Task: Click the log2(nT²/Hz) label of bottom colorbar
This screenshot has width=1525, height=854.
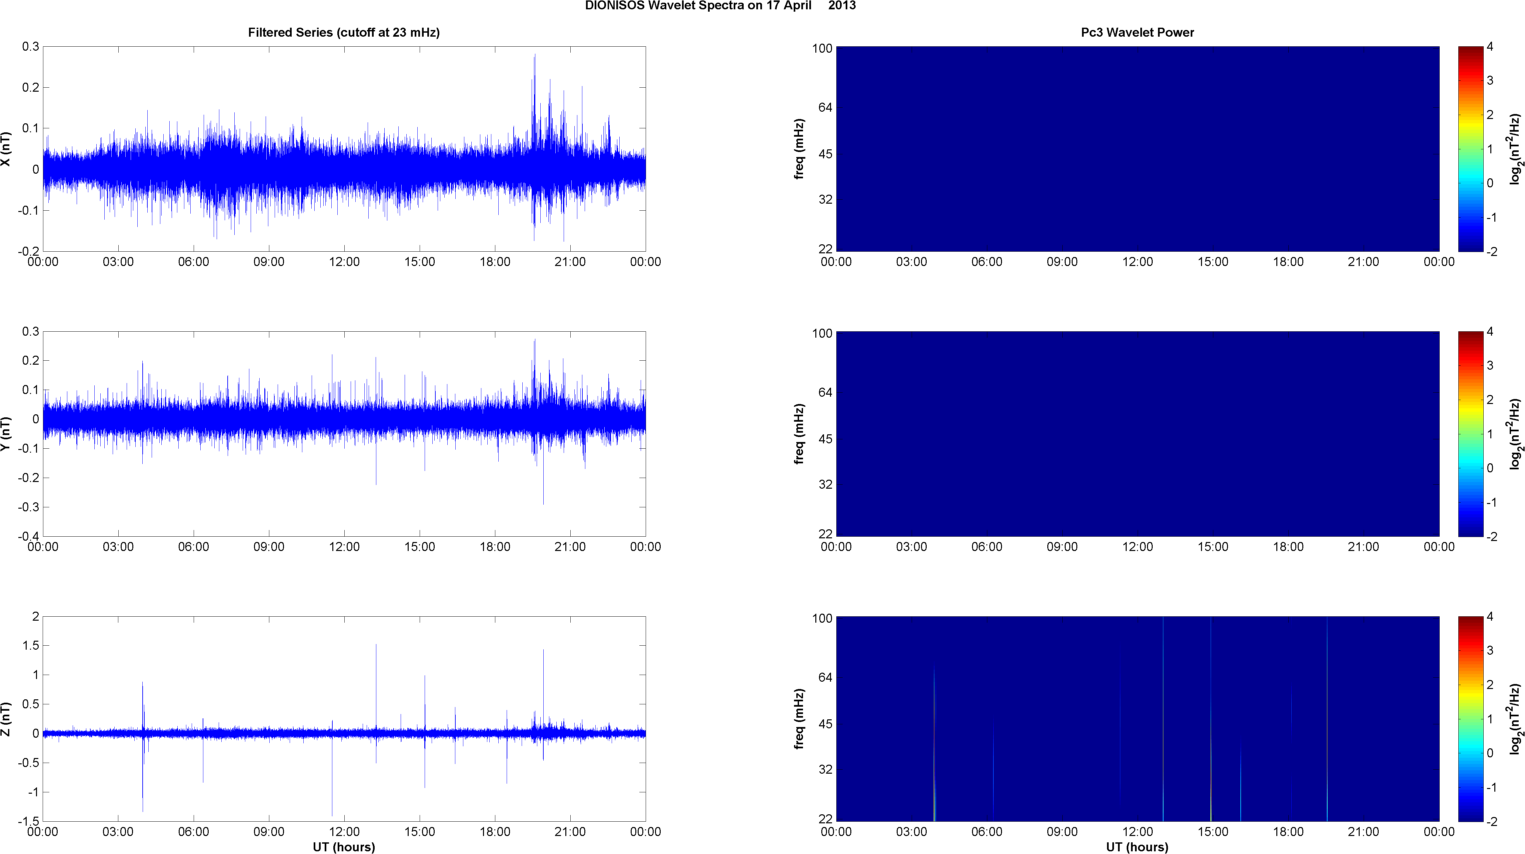Action: (1516, 719)
